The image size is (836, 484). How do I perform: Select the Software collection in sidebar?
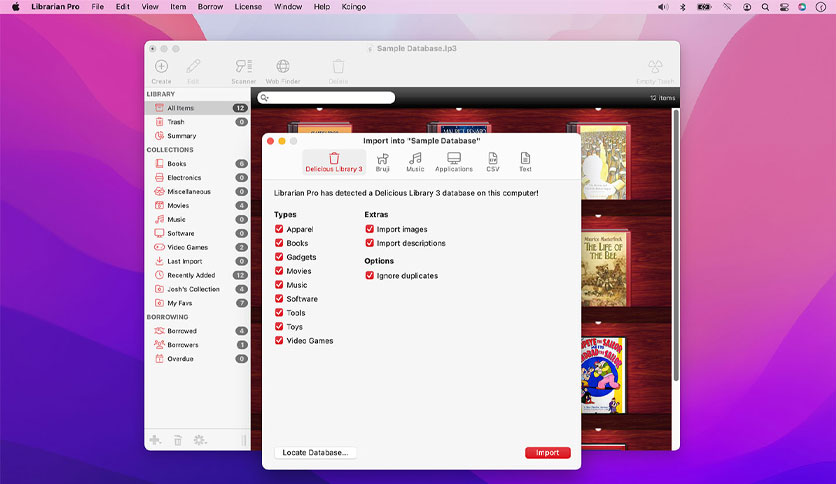198,233
